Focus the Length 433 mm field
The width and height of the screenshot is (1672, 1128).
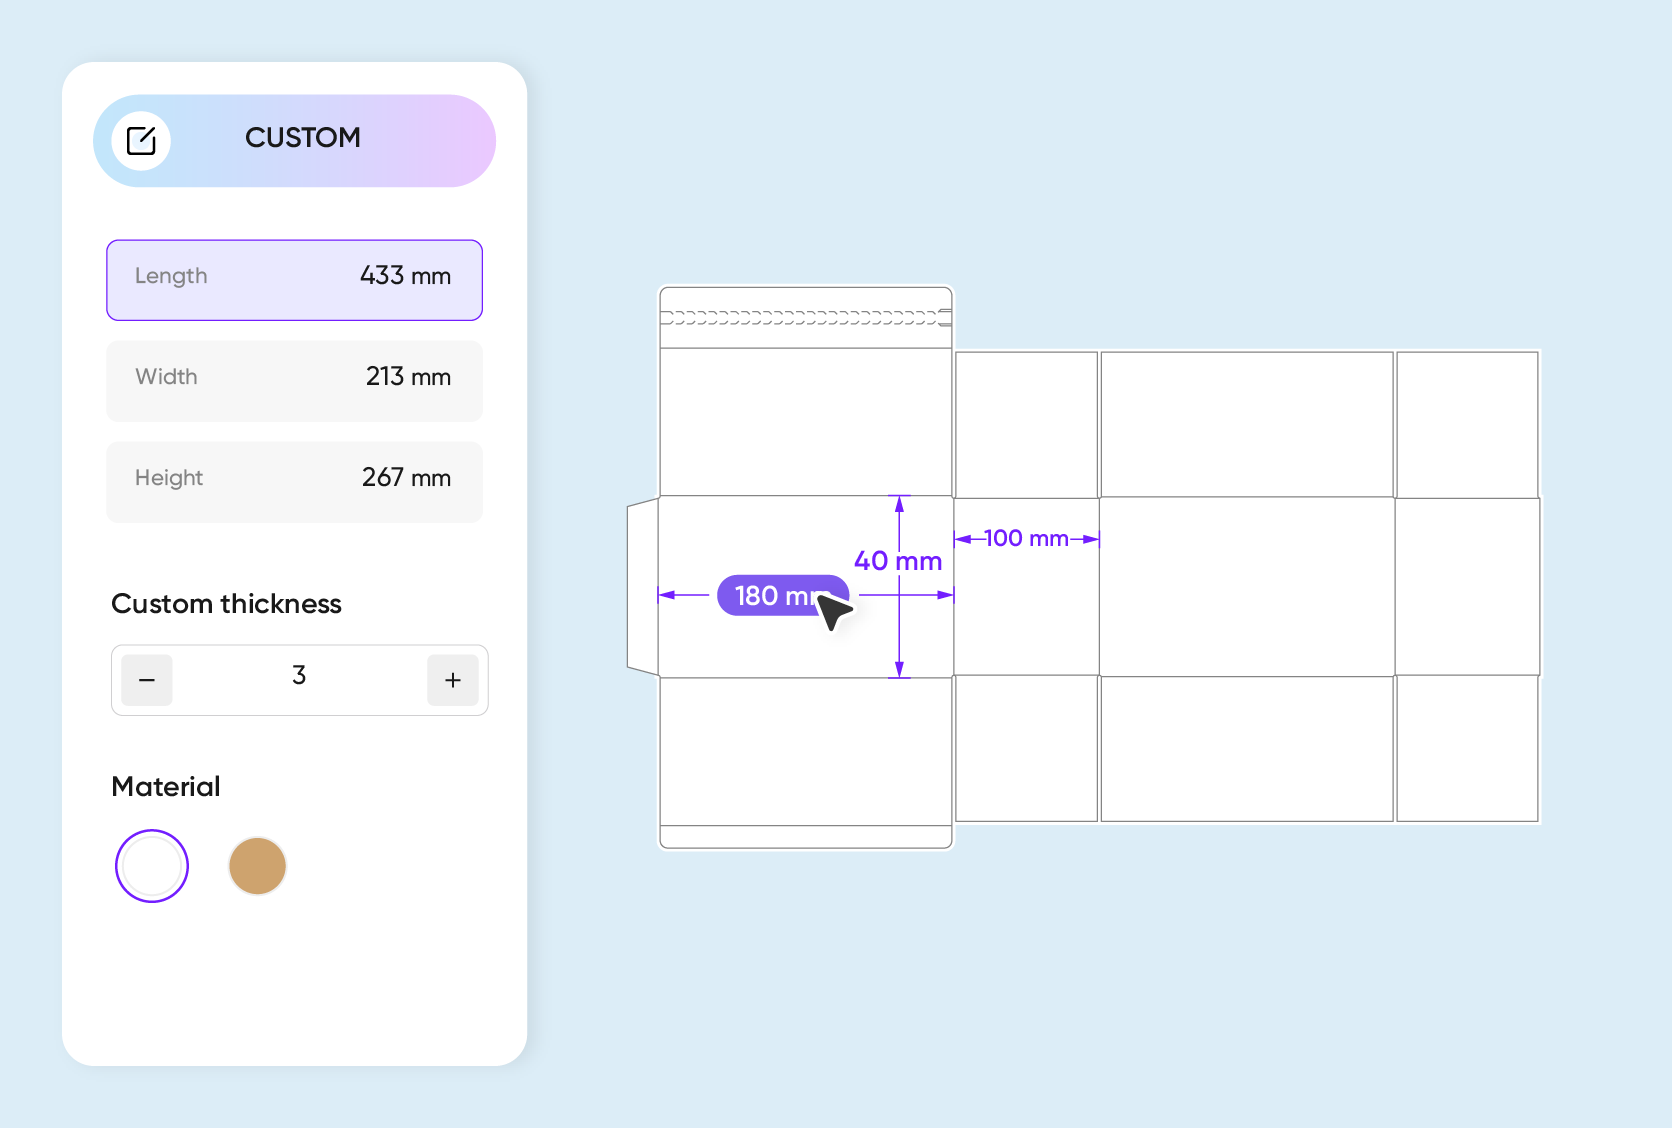(x=294, y=280)
